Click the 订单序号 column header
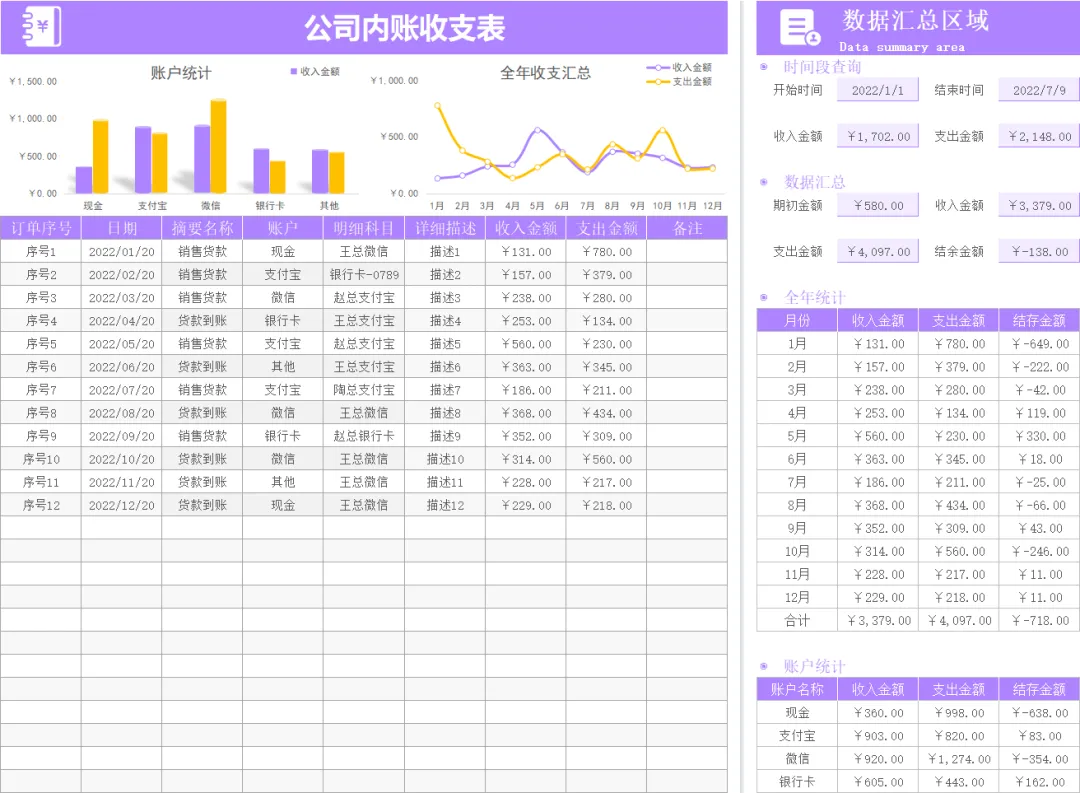Image resolution: width=1080 pixels, height=793 pixels. (41, 228)
